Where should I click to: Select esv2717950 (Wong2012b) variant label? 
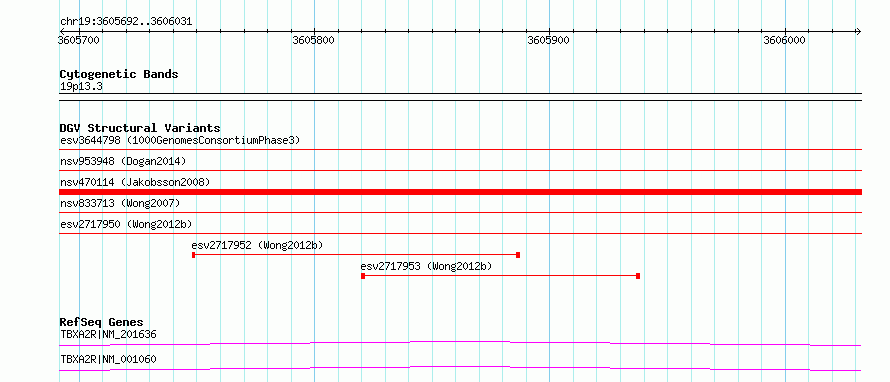[126, 224]
